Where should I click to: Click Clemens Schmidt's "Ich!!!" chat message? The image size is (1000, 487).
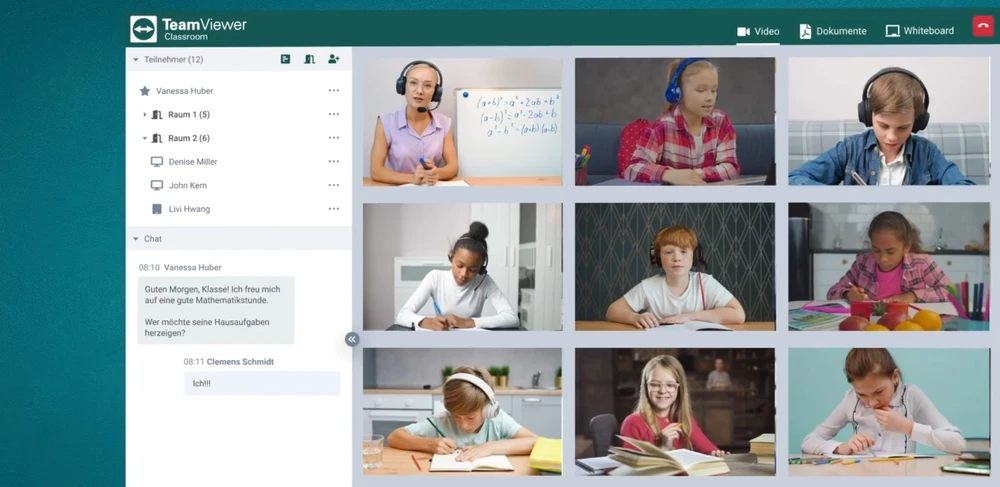pyautogui.click(x=262, y=384)
